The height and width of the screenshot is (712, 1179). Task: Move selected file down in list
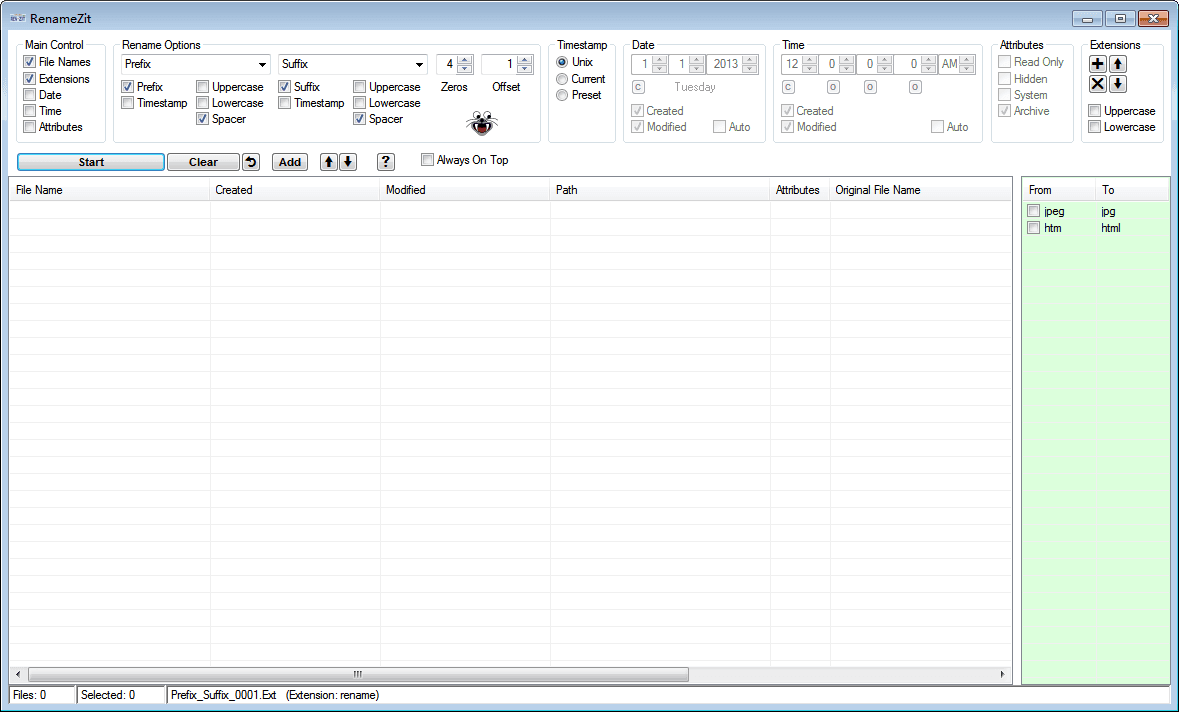click(347, 162)
